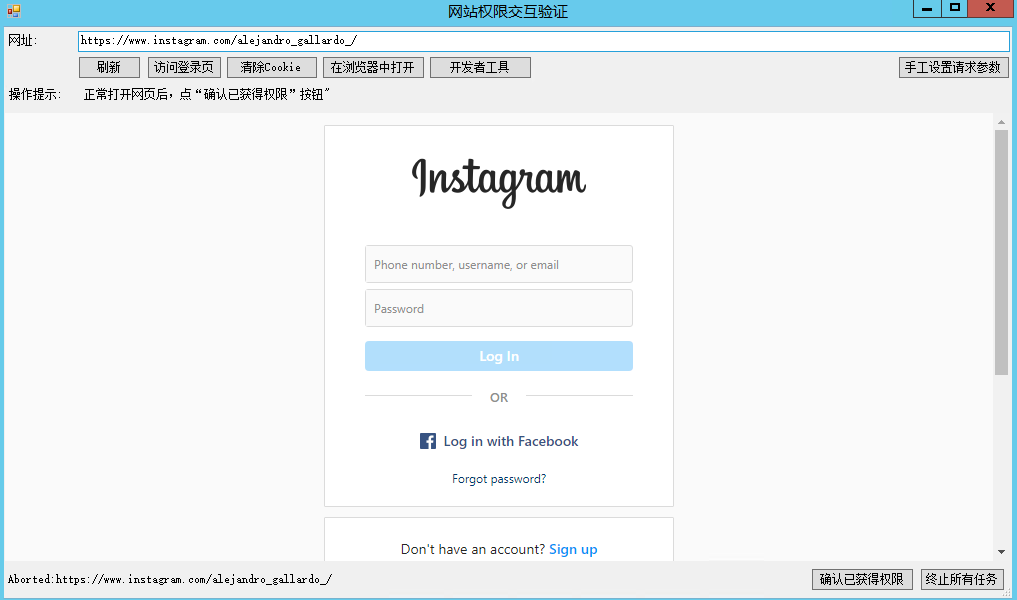Click the scrollbar up arrow
Image resolution: width=1017 pixels, height=600 pixels.
point(1001,122)
